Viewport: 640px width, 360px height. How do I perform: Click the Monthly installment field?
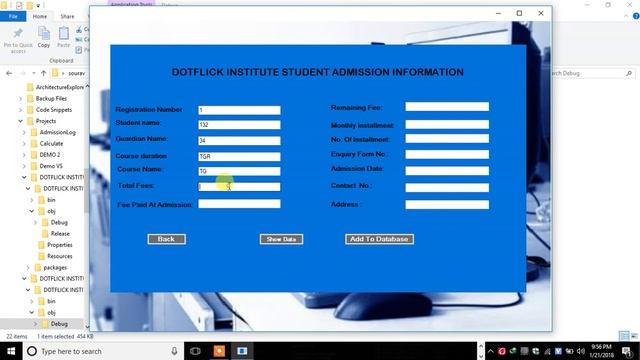pos(447,124)
